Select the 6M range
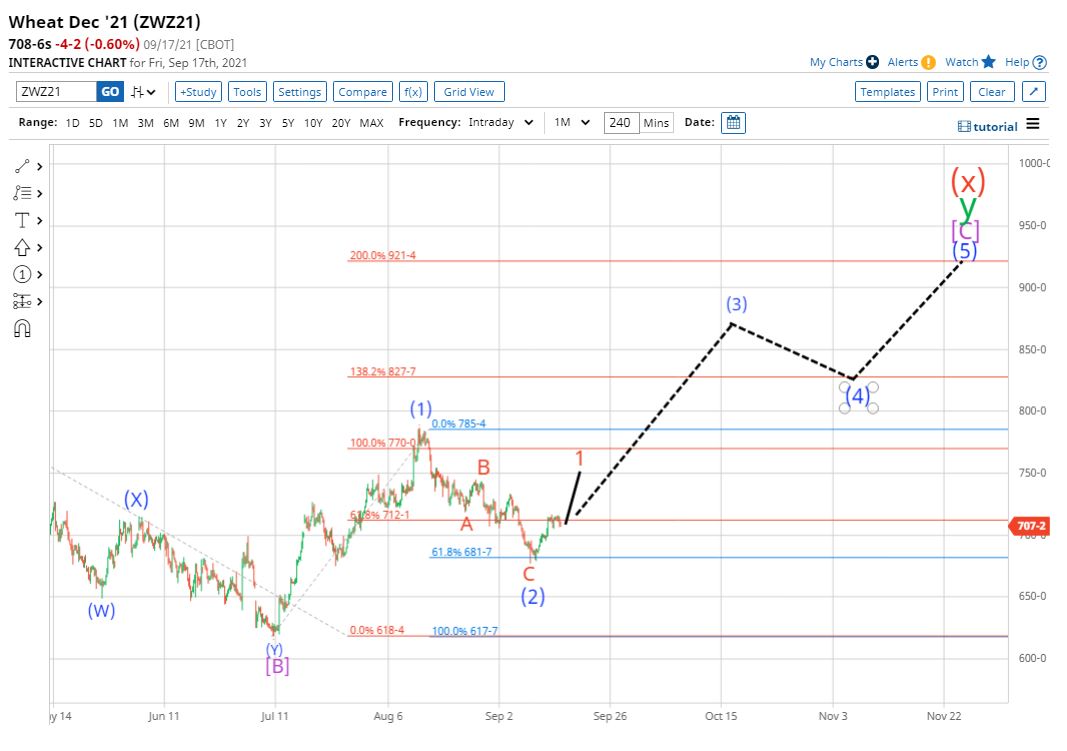Screen dimensions: 1067x751 point(171,123)
